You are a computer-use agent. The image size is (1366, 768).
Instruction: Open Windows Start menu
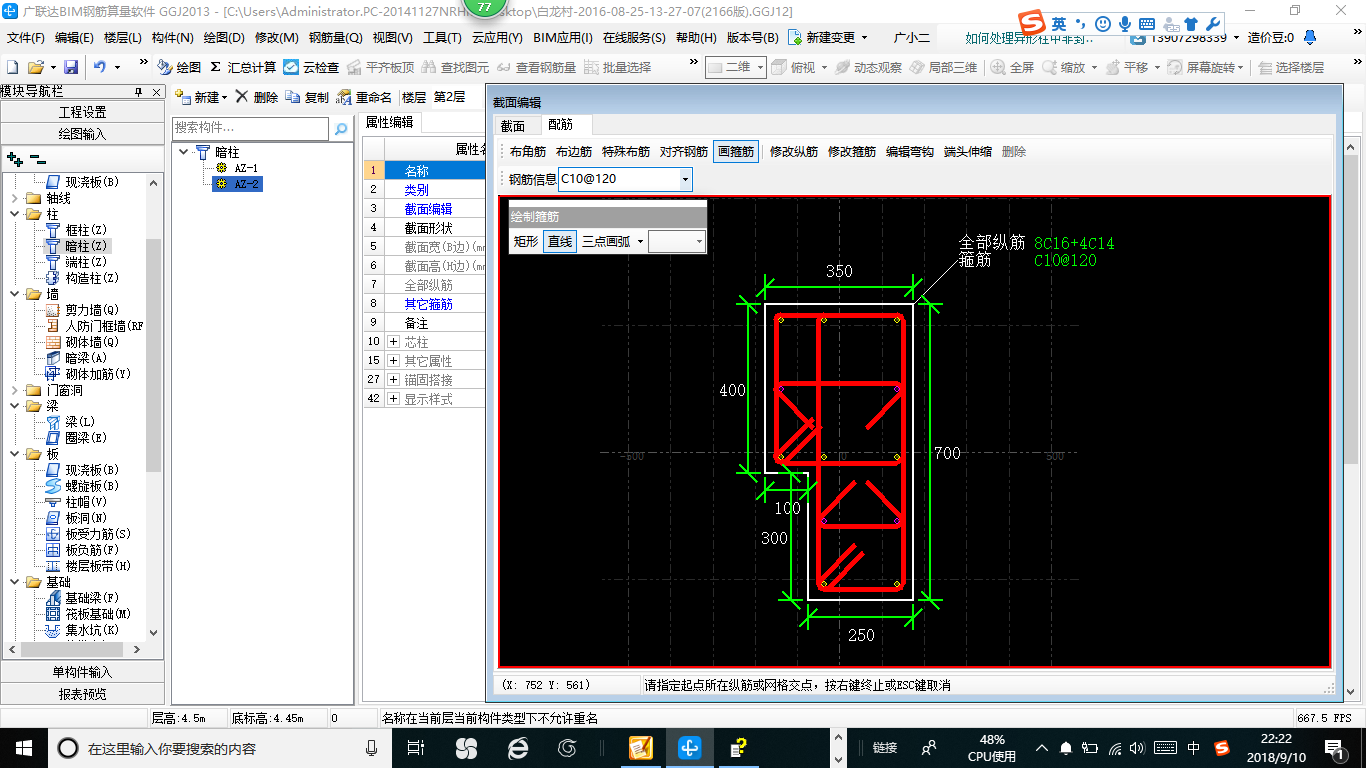(23, 748)
